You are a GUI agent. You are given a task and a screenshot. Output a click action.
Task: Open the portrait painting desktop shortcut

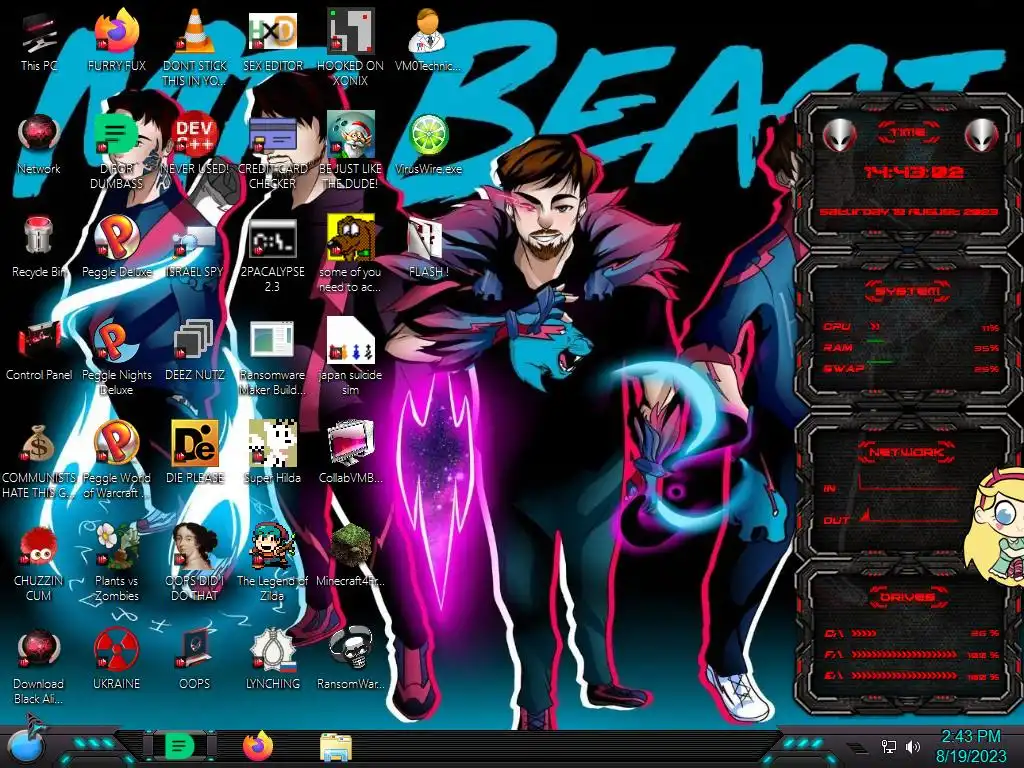click(x=195, y=563)
